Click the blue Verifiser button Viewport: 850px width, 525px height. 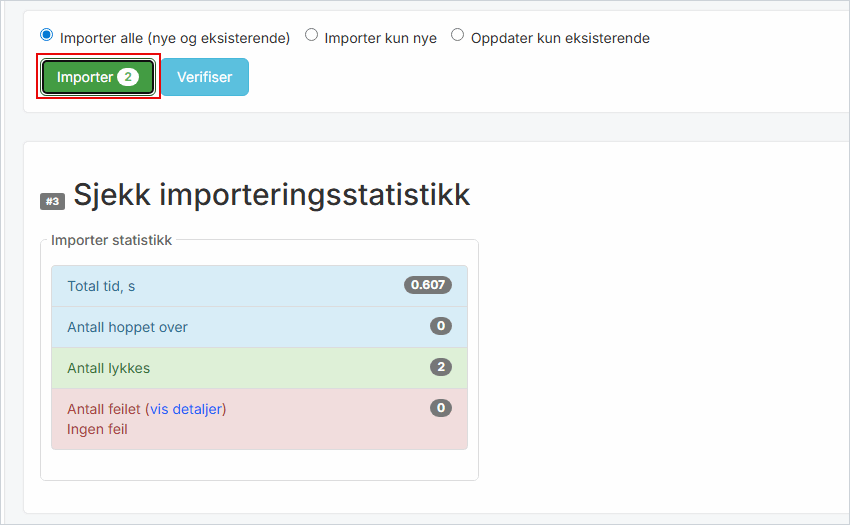(205, 77)
